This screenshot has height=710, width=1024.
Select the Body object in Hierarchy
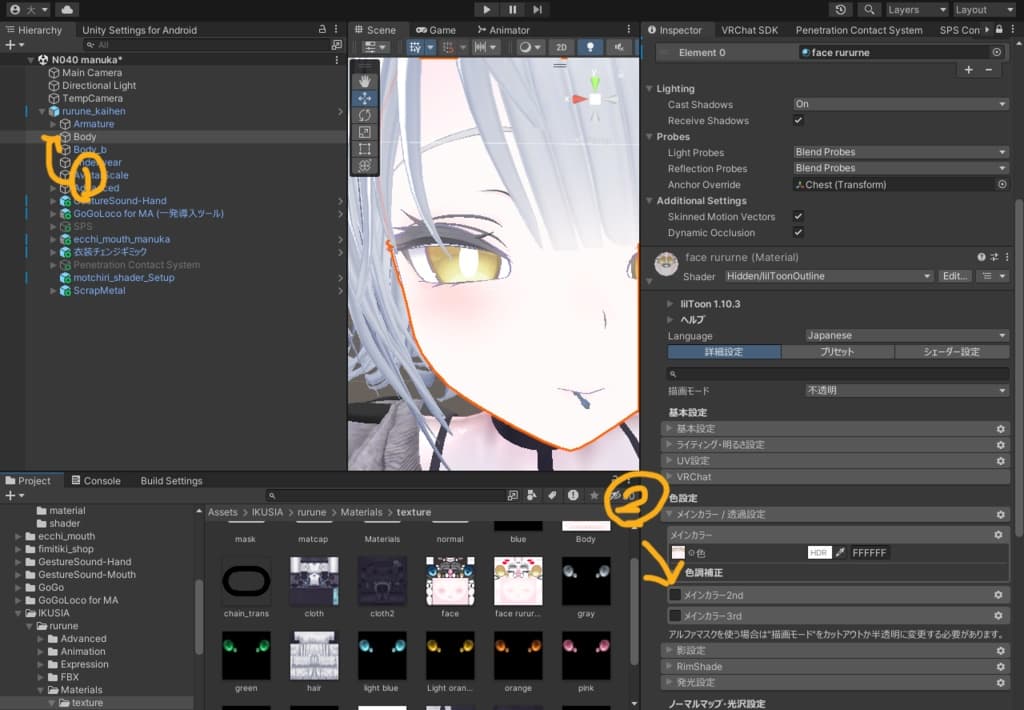84,137
